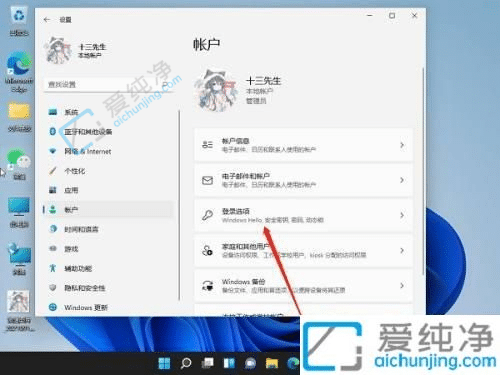Click the sidebar user profile avatar

point(59,50)
